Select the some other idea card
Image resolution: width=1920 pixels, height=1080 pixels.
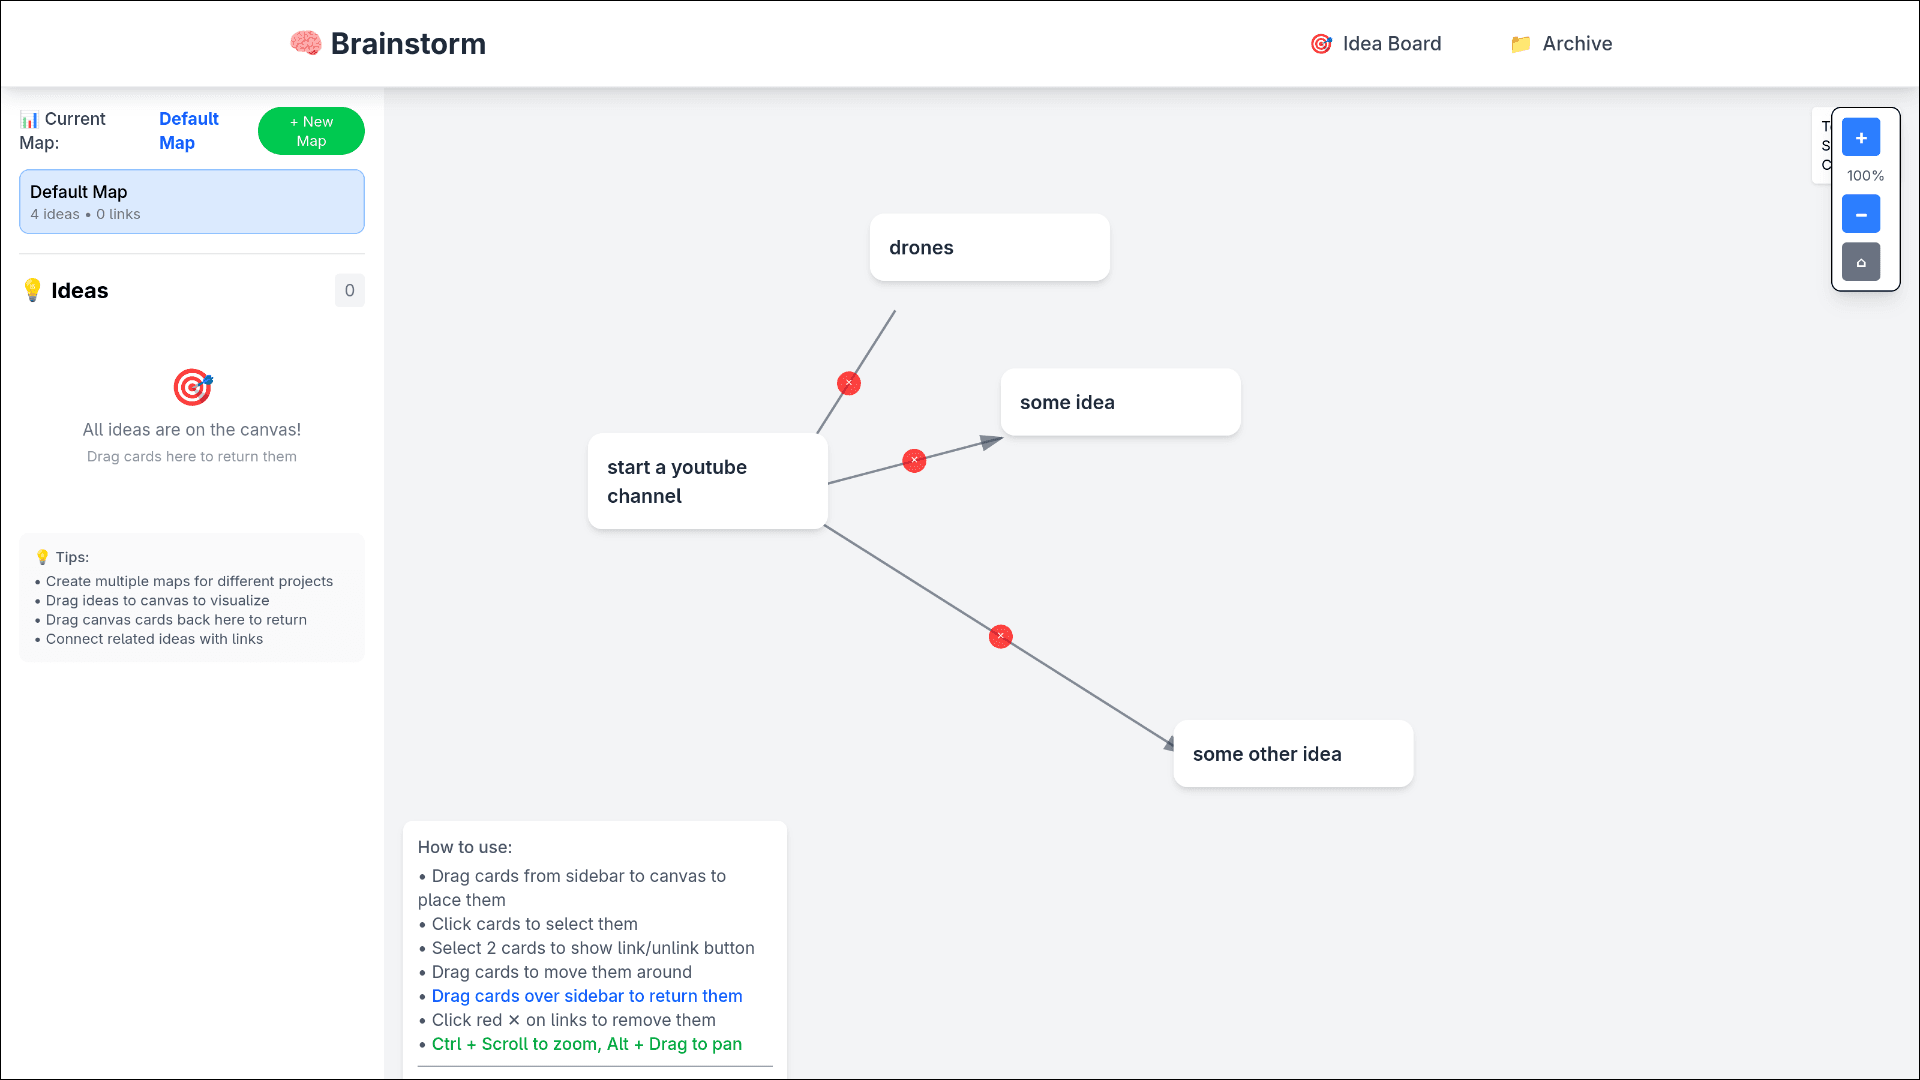1292,753
